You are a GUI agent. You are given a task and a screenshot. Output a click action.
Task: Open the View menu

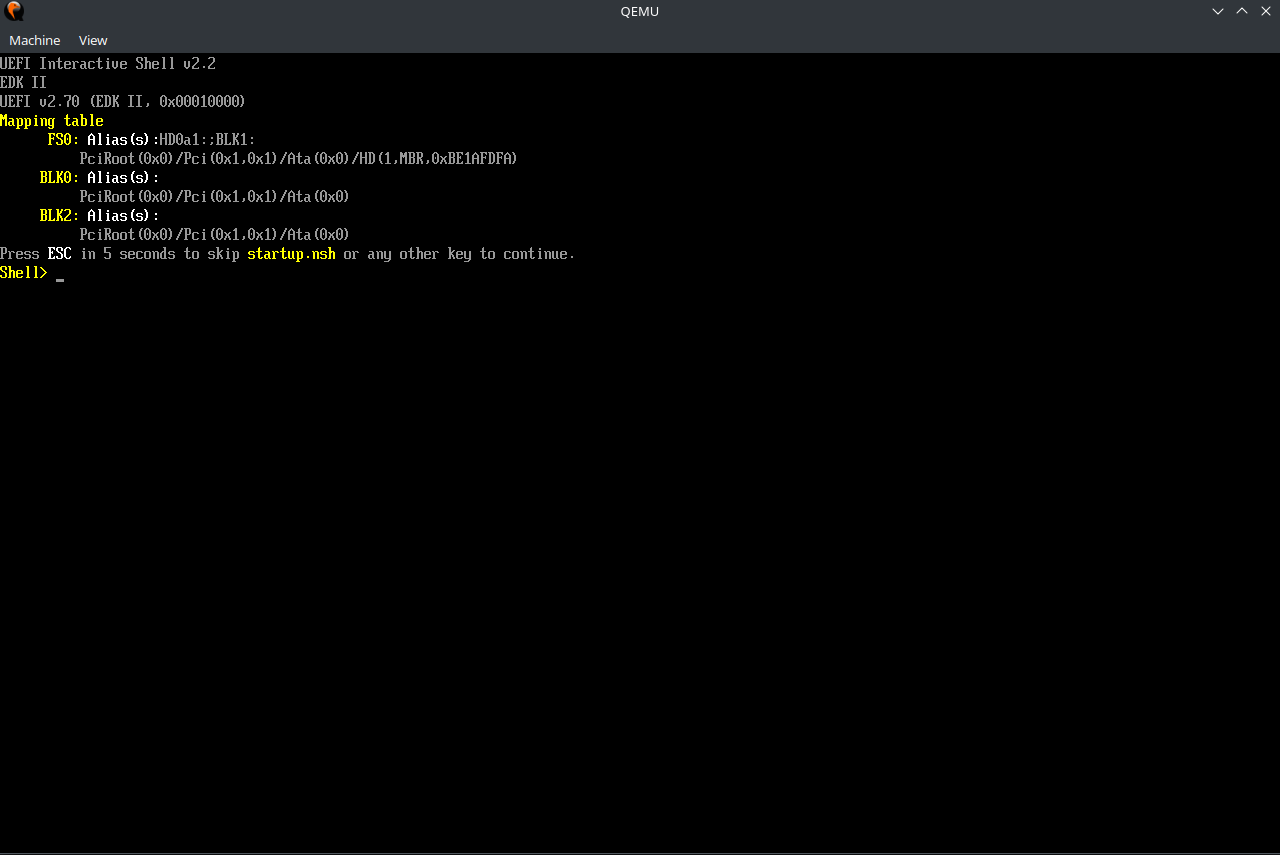click(x=92, y=40)
